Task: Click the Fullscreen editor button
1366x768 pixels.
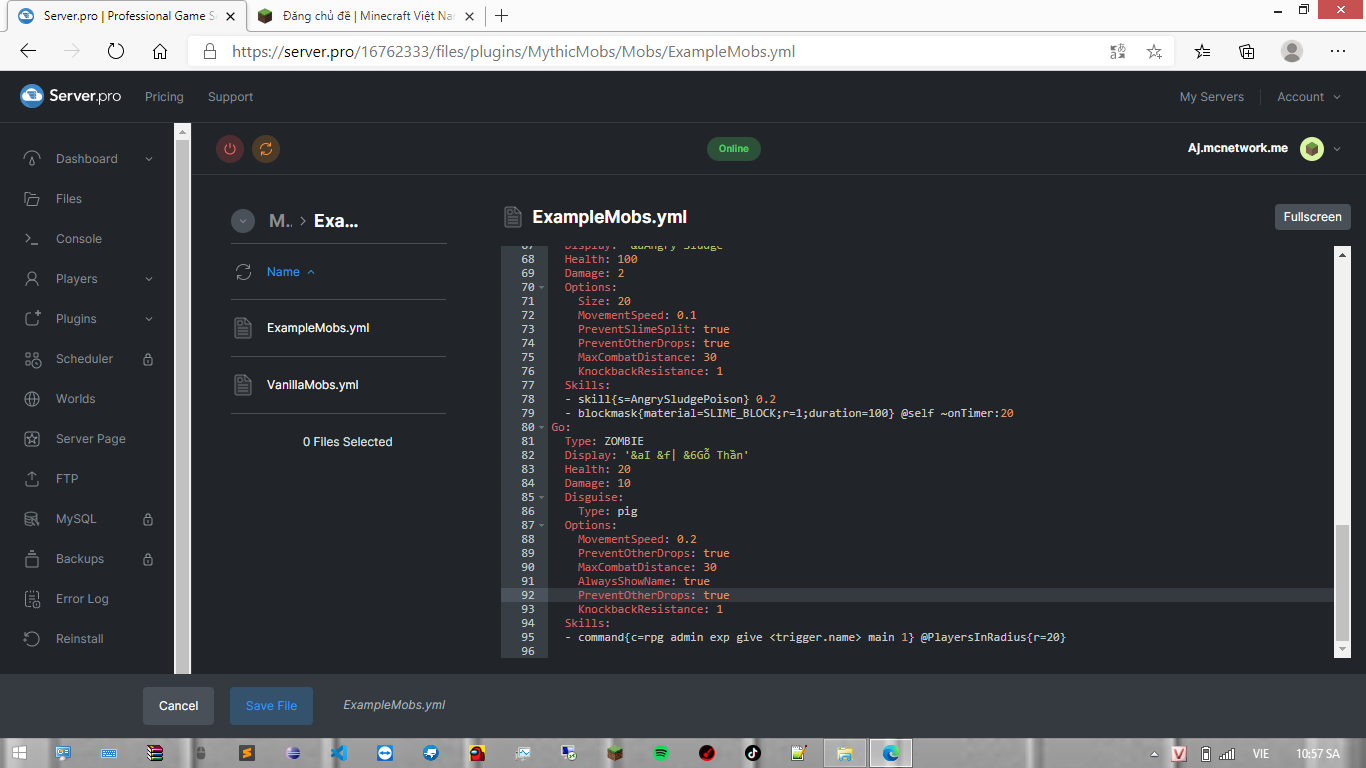Action: coord(1312,217)
